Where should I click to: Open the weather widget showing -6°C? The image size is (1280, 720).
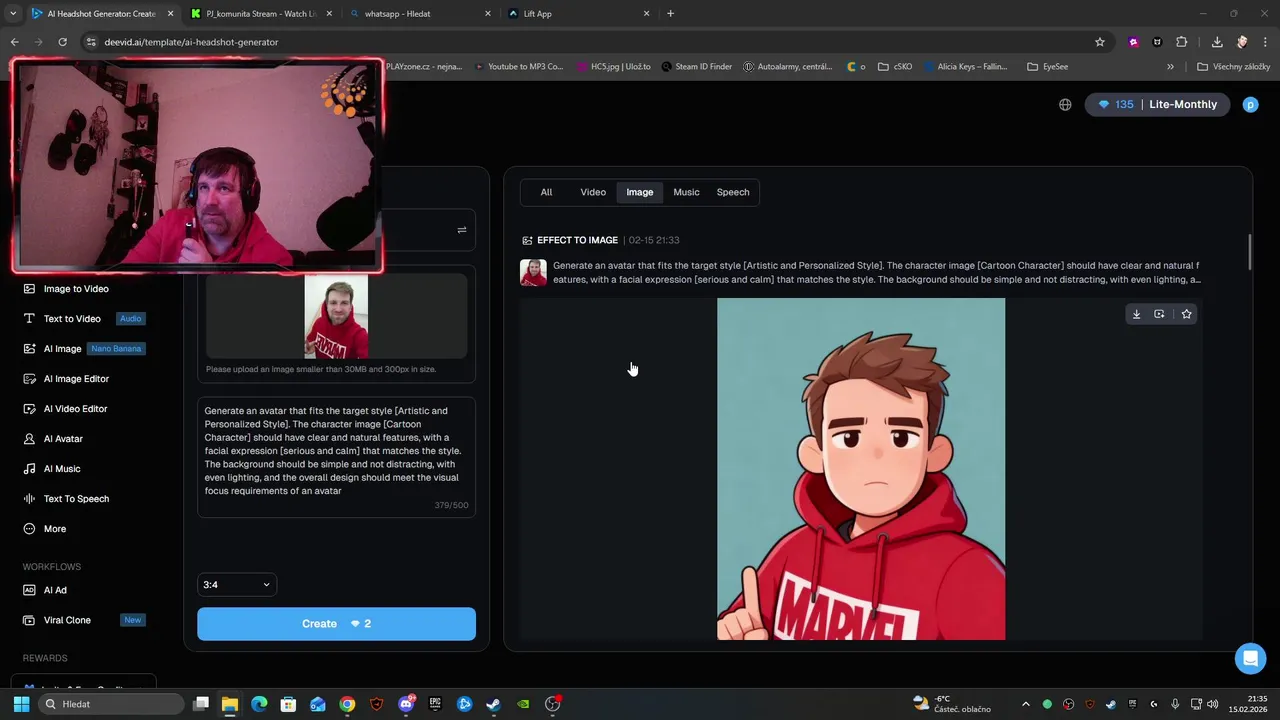tap(952, 704)
